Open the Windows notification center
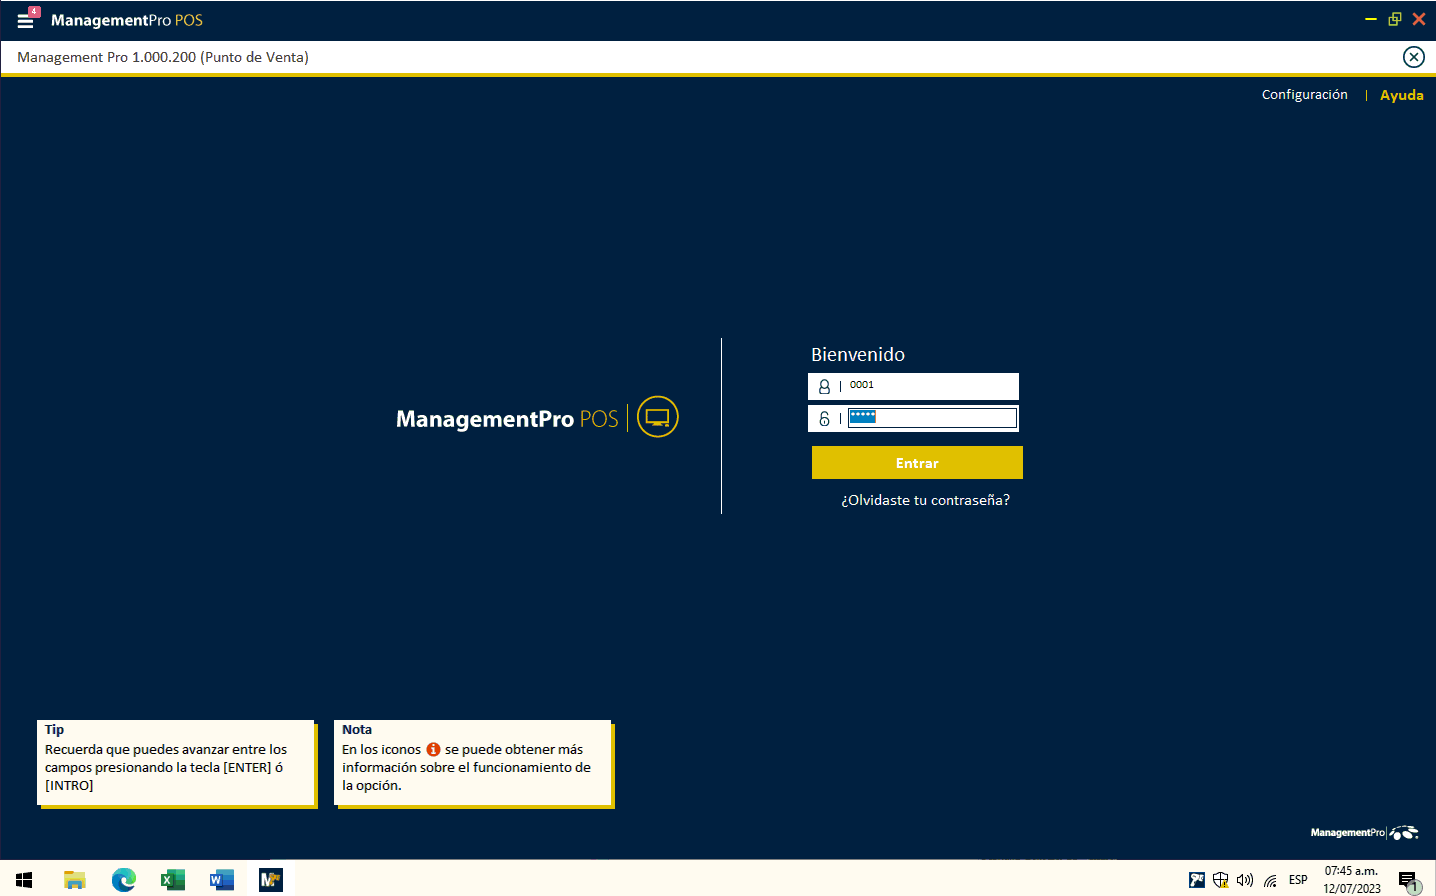The height and width of the screenshot is (896, 1436). click(x=1408, y=881)
